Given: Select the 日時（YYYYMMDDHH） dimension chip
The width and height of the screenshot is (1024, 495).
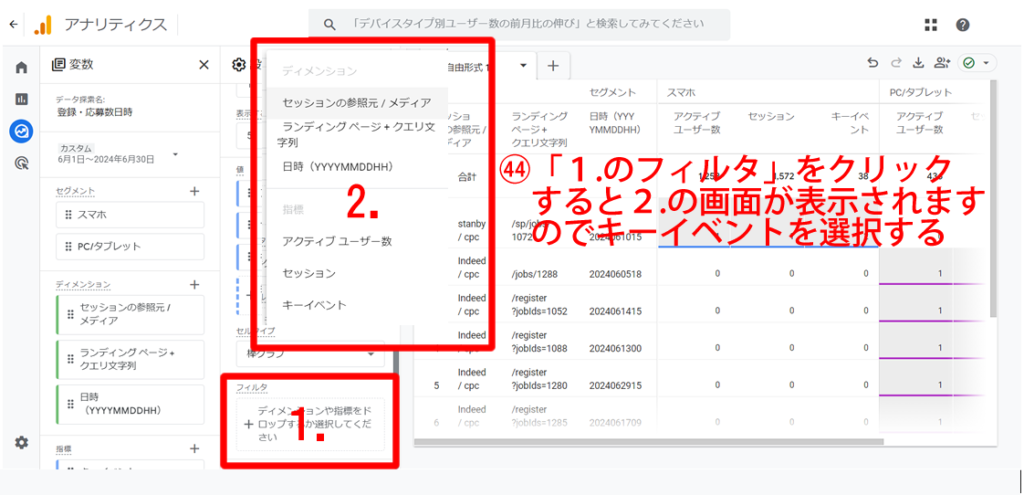Looking at the screenshot, I should pos(131,404).
